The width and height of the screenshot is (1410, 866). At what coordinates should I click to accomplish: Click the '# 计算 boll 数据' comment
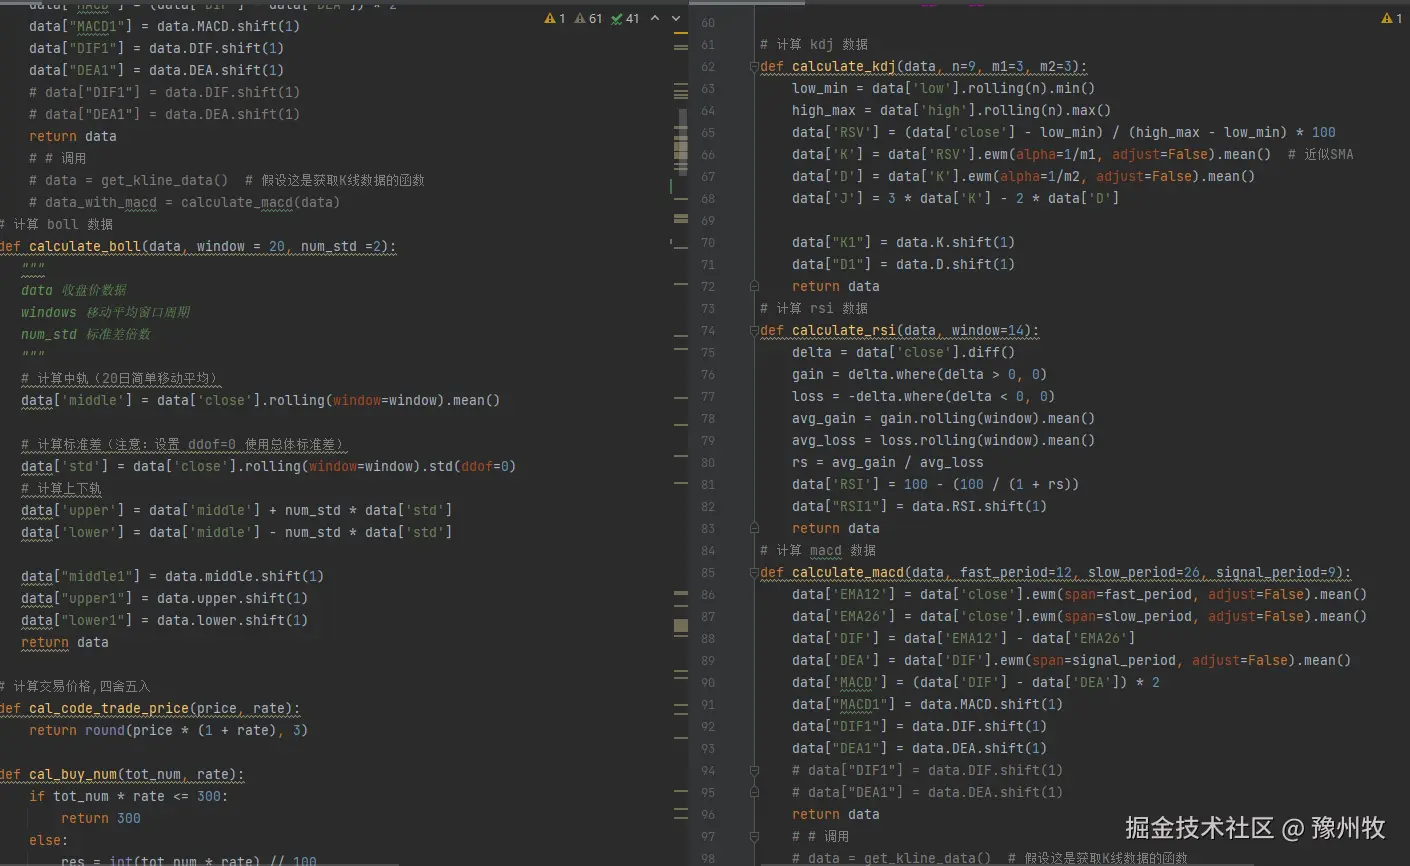click(x=56, y=225)
